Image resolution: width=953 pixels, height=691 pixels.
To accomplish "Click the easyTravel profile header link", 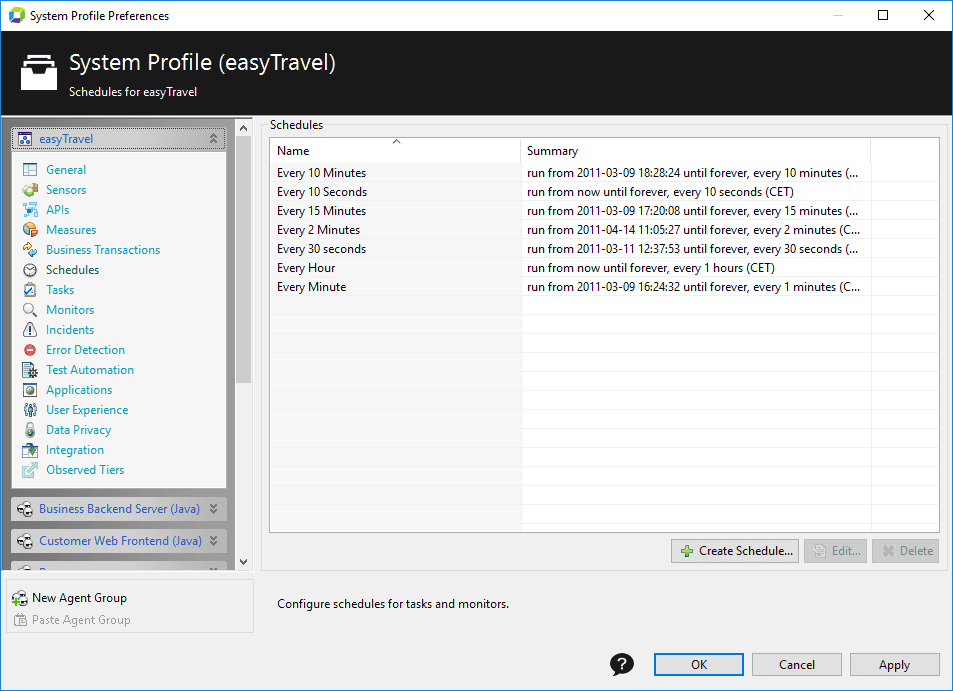I will 66,139.
